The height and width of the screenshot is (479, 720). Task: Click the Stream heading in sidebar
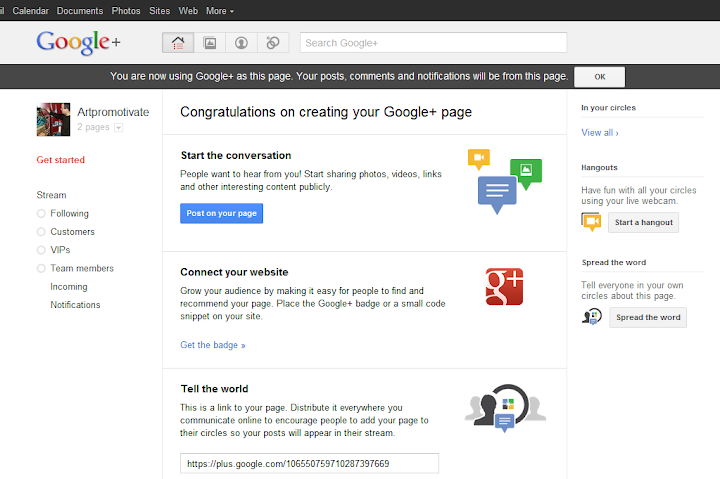click(51, 195)
